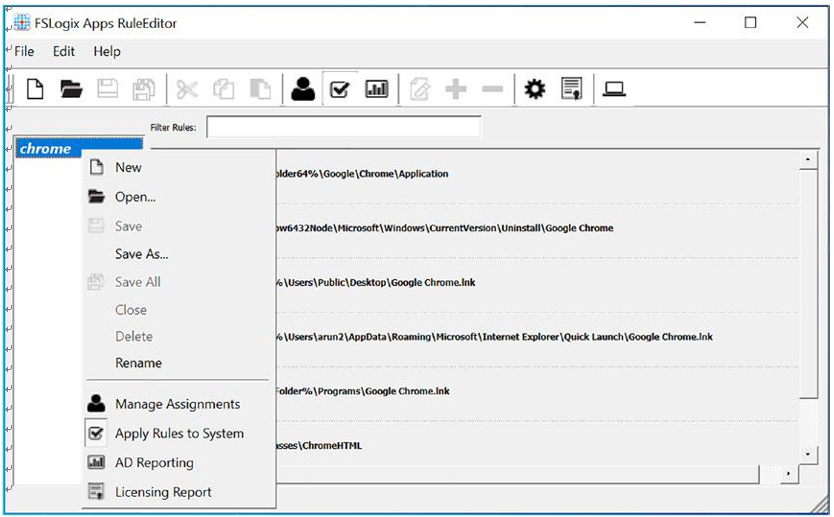Click the Cut scissors toolbar icon
834x517 pixels.
click(187, 89)
